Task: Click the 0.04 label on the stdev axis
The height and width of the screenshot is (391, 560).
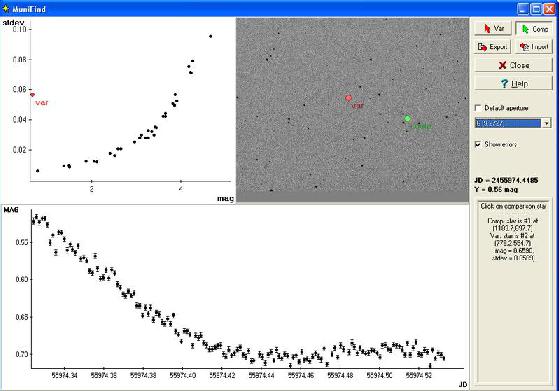Action: click(x=20, y=120)
